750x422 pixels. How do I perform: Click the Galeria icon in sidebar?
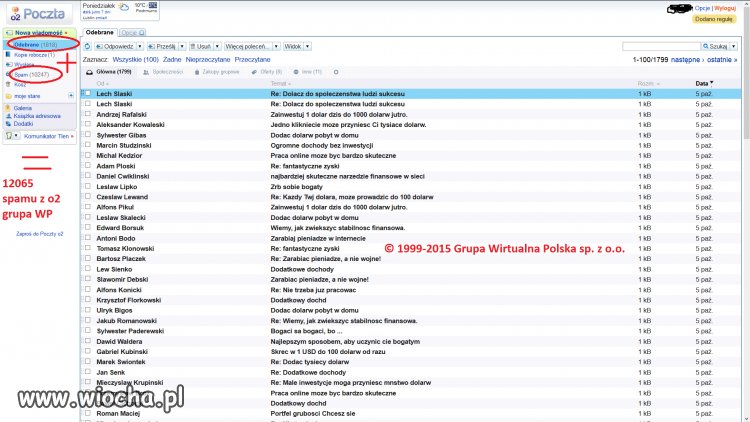pyautogui.click(x=8, y=108)
